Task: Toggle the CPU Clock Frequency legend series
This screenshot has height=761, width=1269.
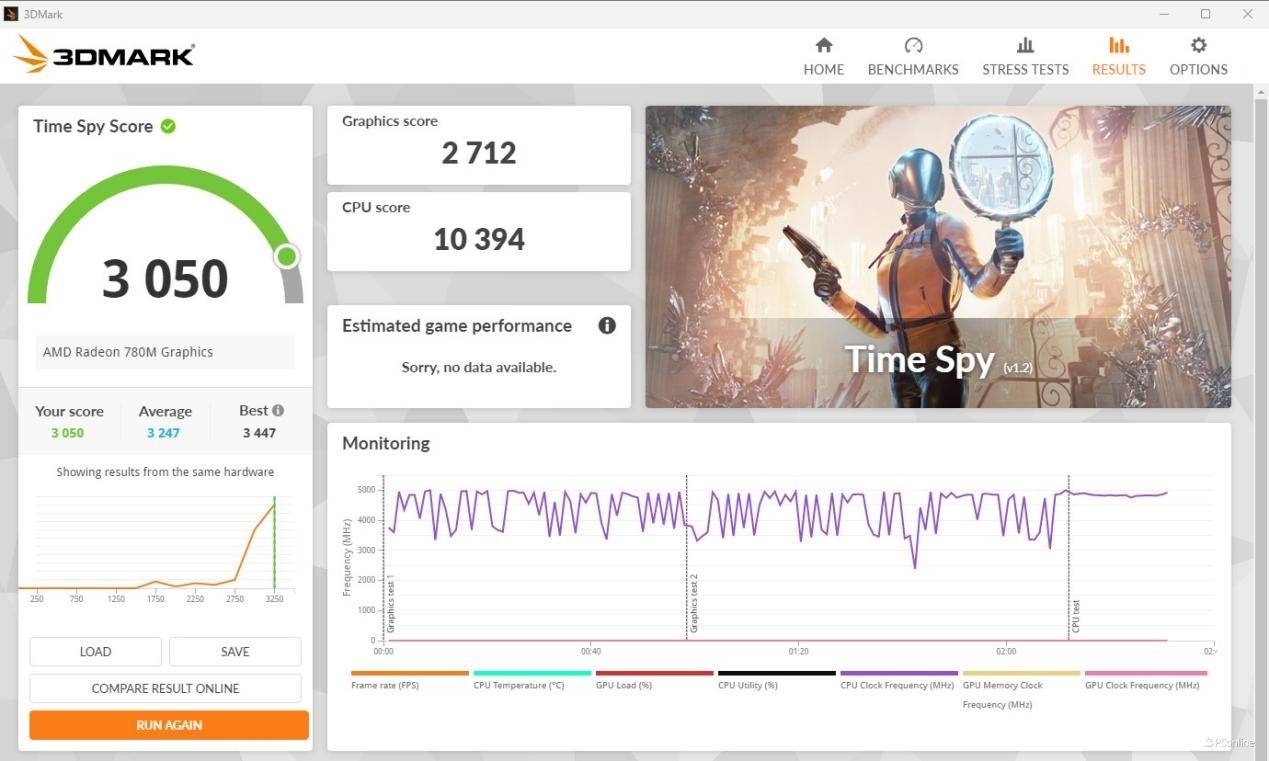Action: pos(897,685)
